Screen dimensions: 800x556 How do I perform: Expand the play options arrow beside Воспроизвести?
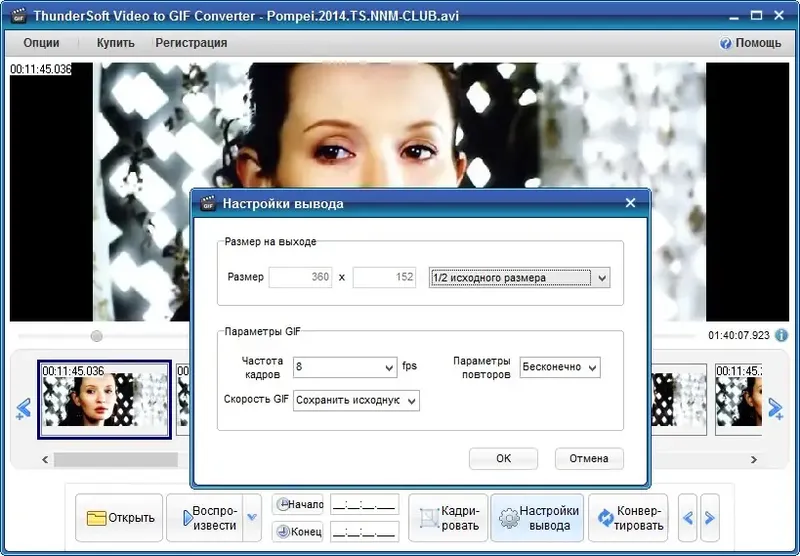pos(252,518)
